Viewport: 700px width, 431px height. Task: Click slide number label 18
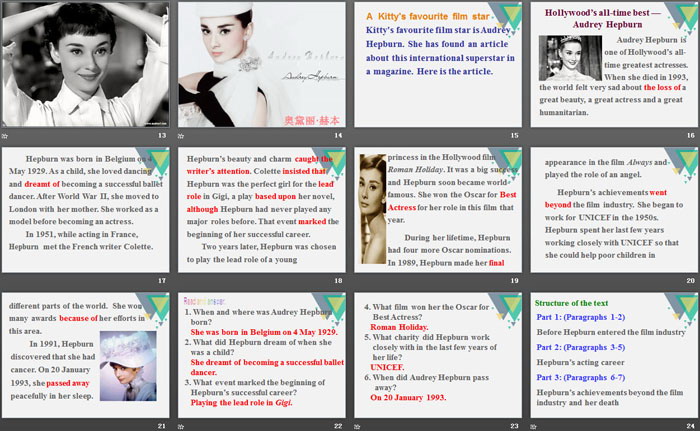[338, 280]
